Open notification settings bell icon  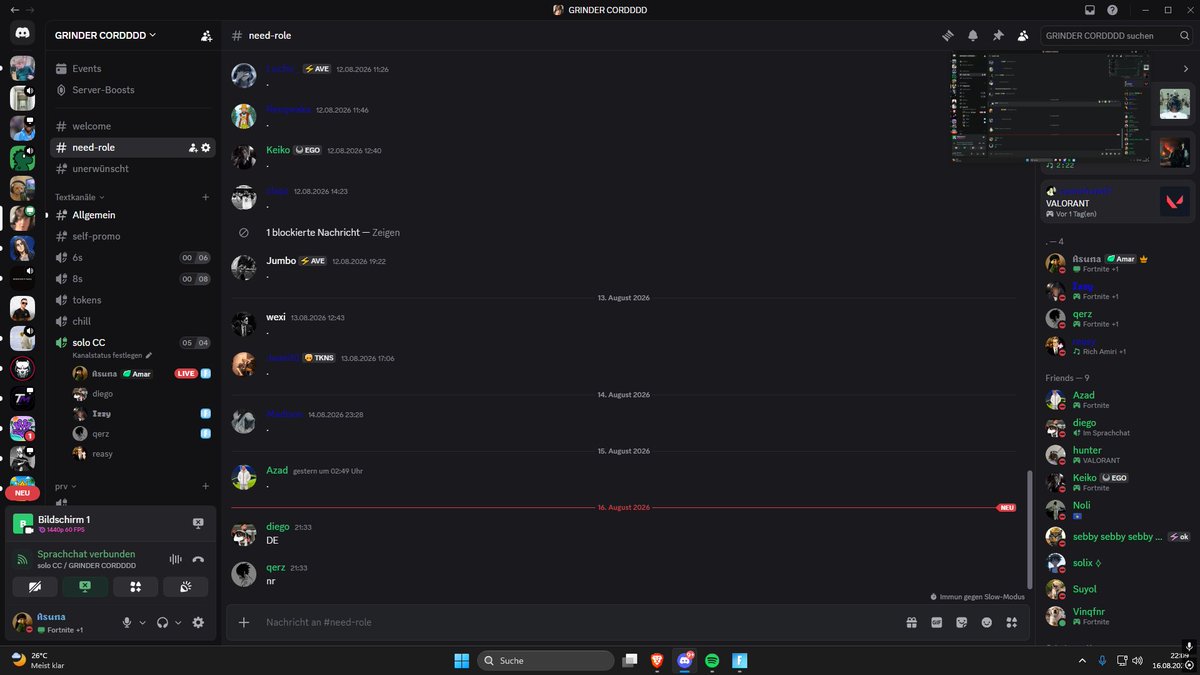973,35
